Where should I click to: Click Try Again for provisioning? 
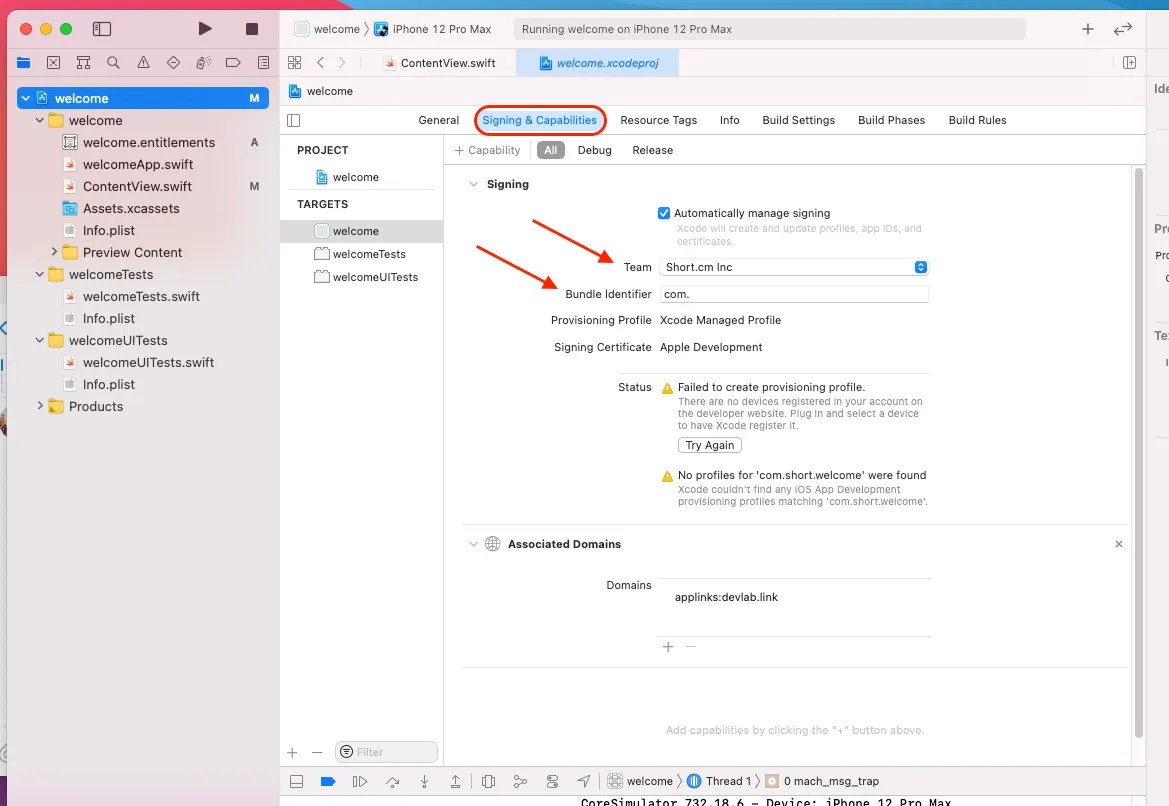point(710,445)
